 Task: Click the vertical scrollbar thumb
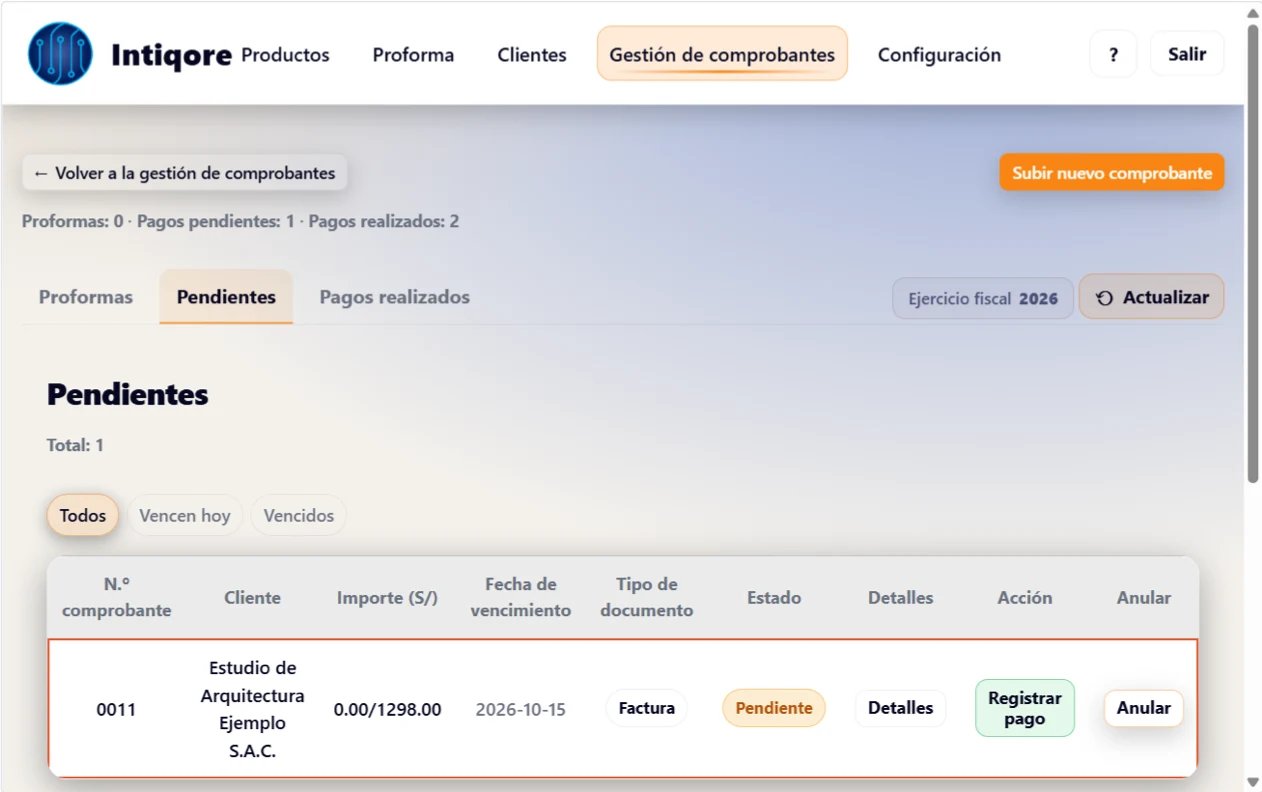(1253, 253)
